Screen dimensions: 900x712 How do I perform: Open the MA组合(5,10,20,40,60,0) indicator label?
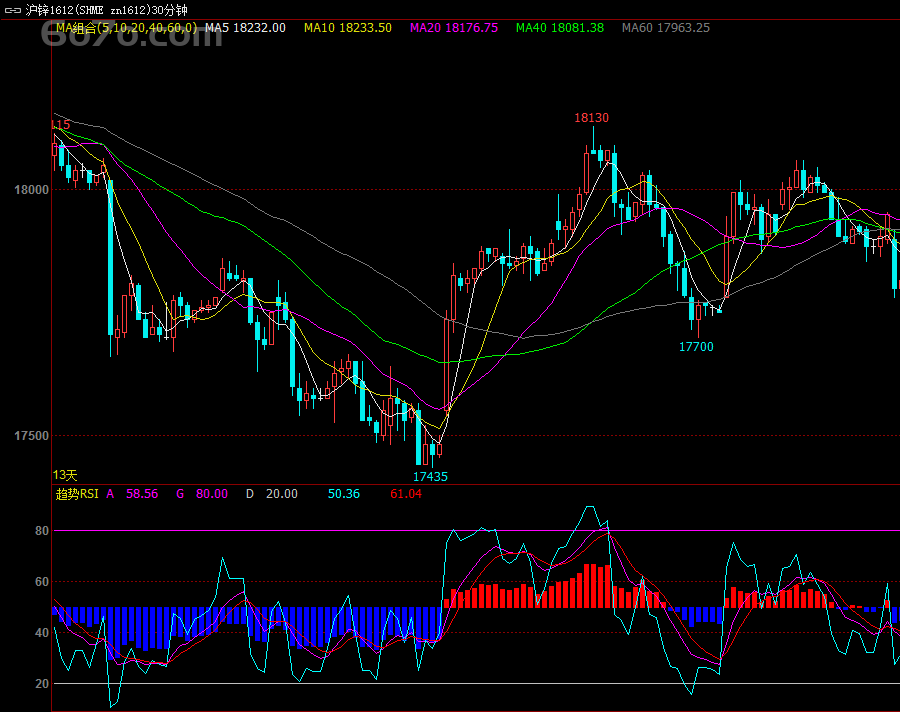[x=126, y=28]
